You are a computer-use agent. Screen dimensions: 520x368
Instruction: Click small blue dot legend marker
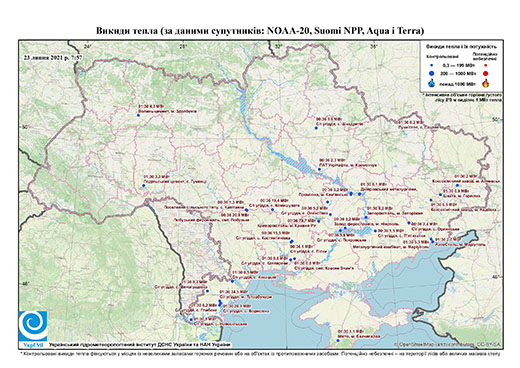pos(432,66)
